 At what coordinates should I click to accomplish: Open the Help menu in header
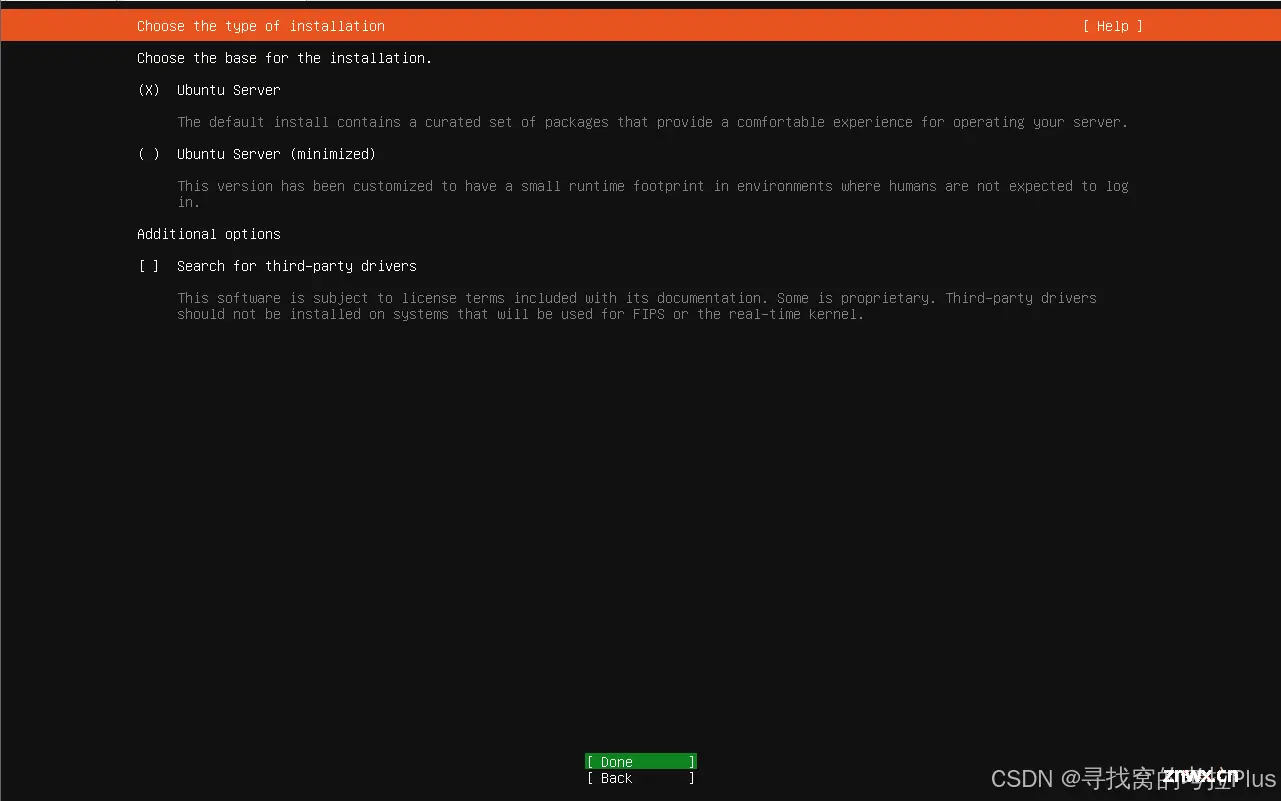(1112, 26)
